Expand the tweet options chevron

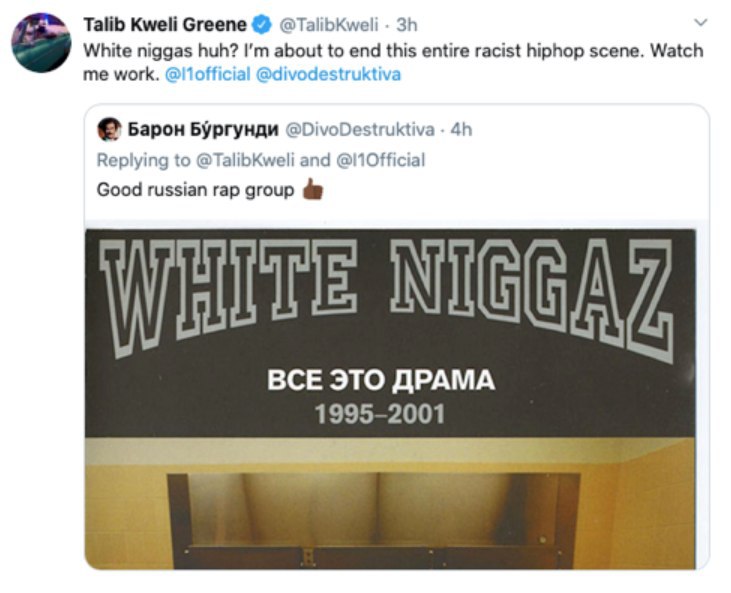pos(701,22)
